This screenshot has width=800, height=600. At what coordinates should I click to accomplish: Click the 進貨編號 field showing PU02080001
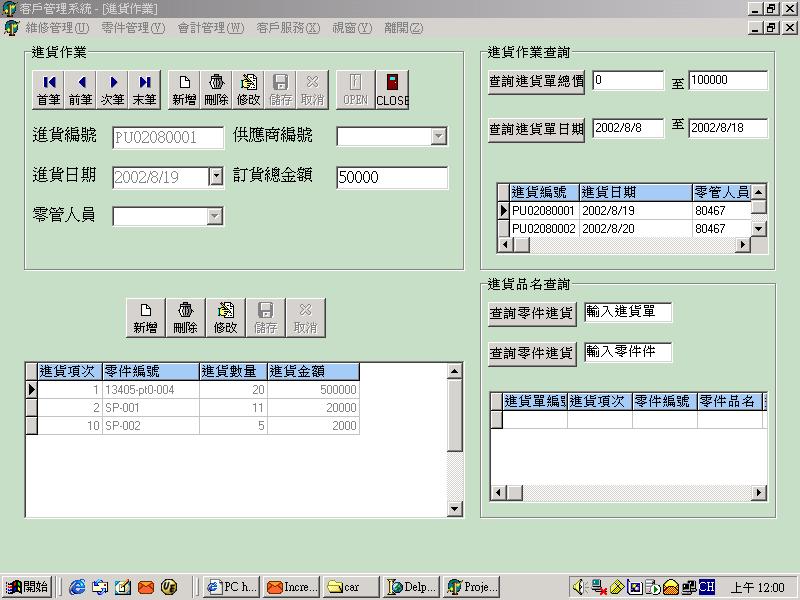[x=168, y=137]
